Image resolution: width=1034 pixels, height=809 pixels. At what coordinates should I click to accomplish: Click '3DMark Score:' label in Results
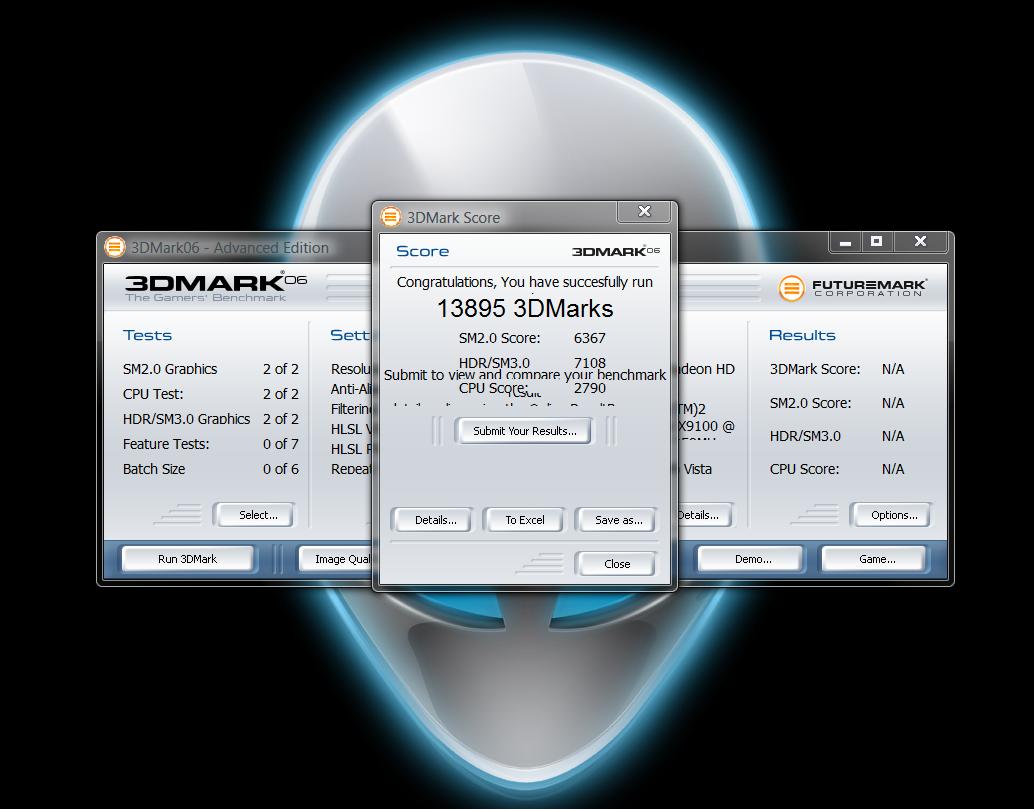[815, 369]
